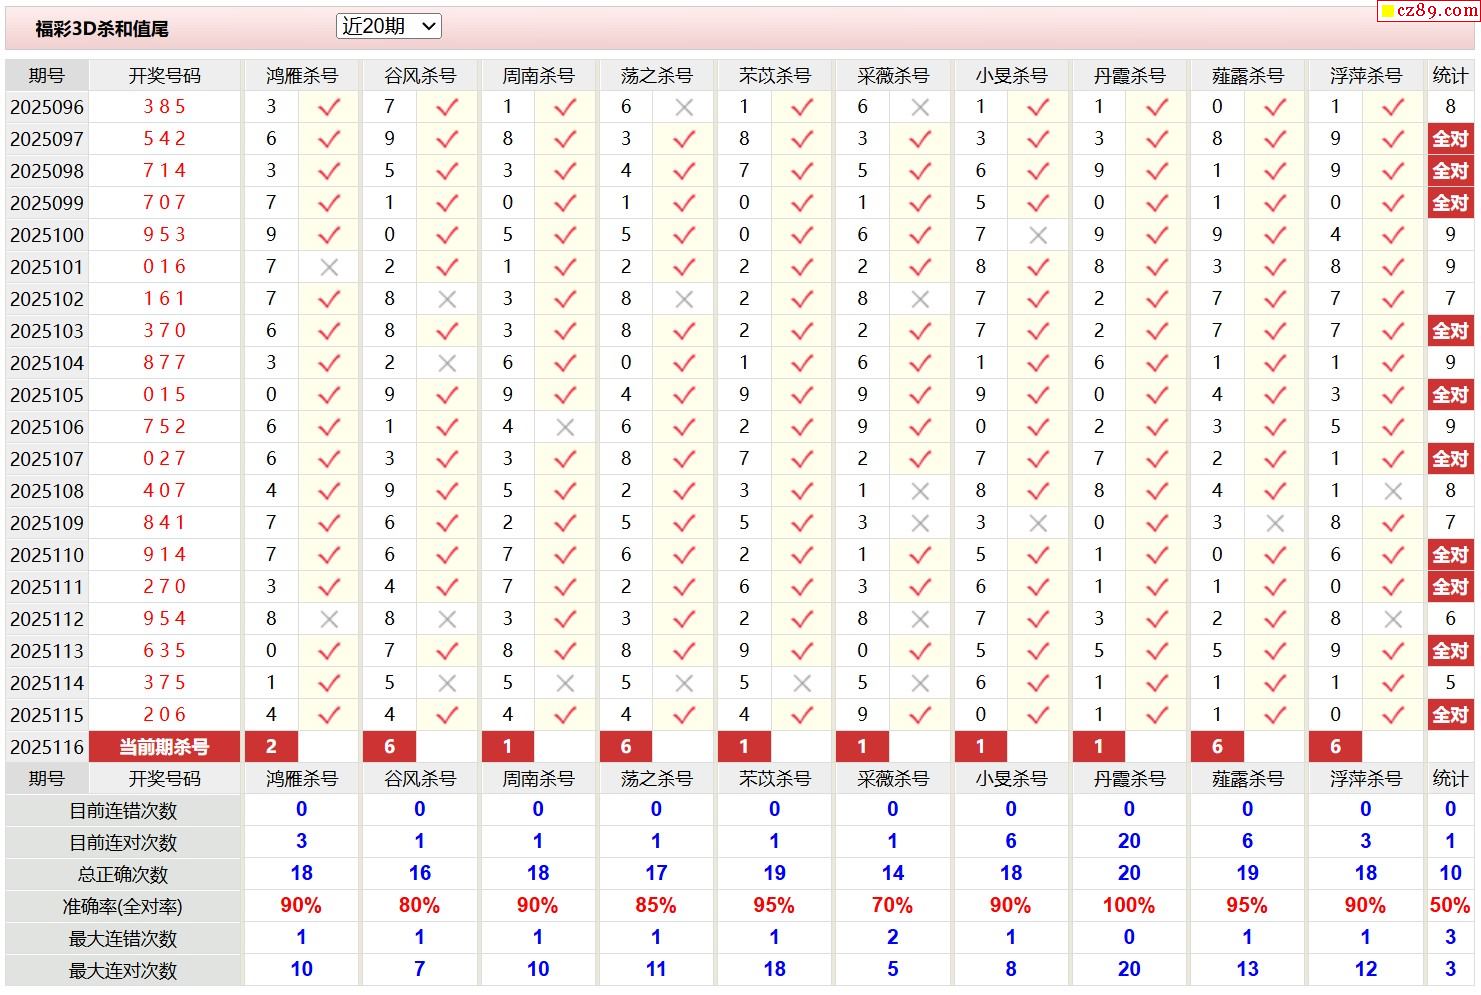
Task: Click 浮萍 cross mark in row 2025108
Action: [x=1393, y=491]
